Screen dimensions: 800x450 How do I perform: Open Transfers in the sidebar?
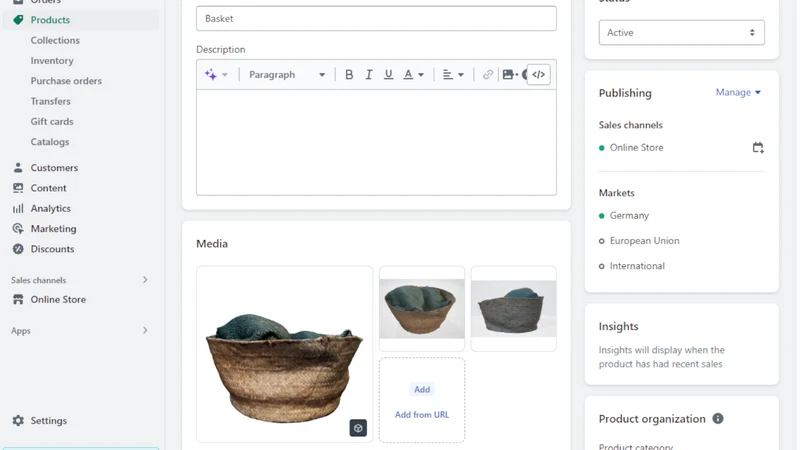click(51, 101)
